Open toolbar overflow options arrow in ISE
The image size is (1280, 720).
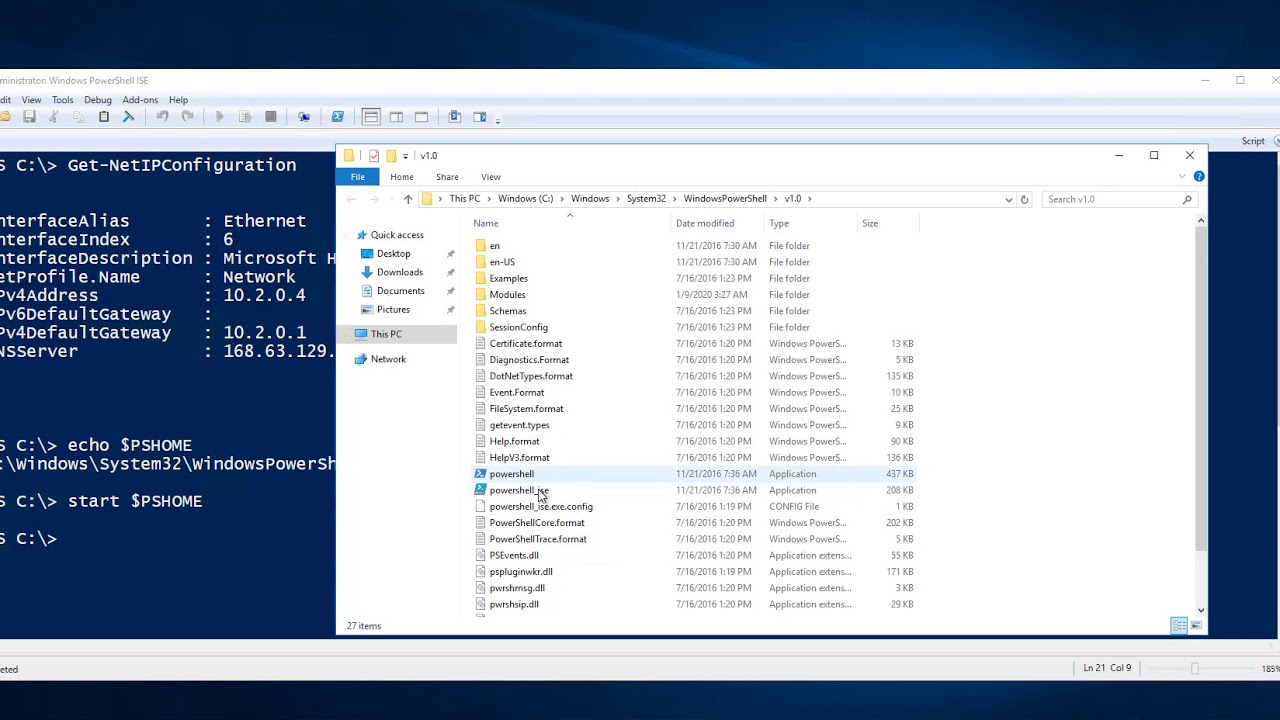tap(498, 119)
